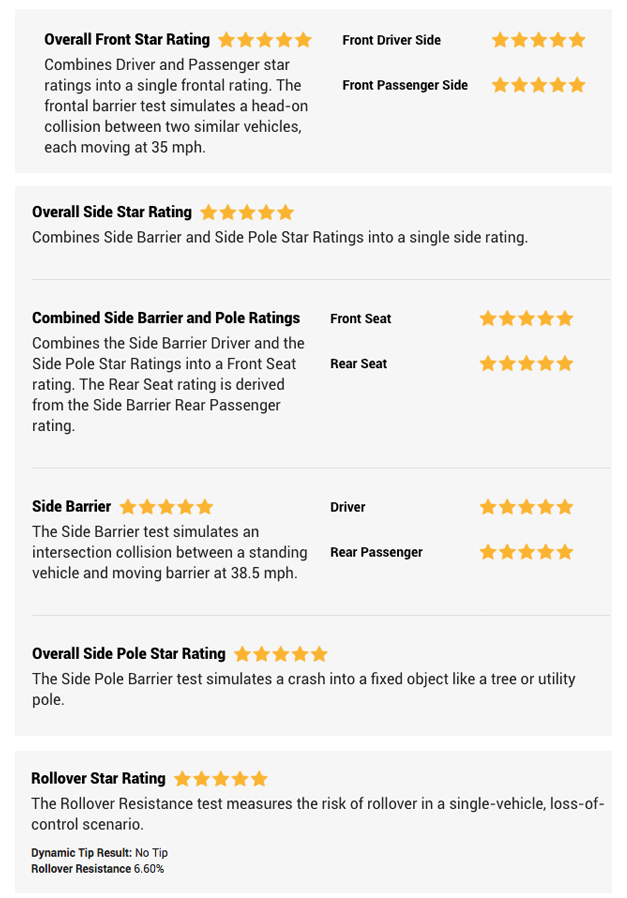Viewport: 627px width, 898px height.
Task: Click the Overall Front Star Rating heading
Action: click(x=127, y=40)
